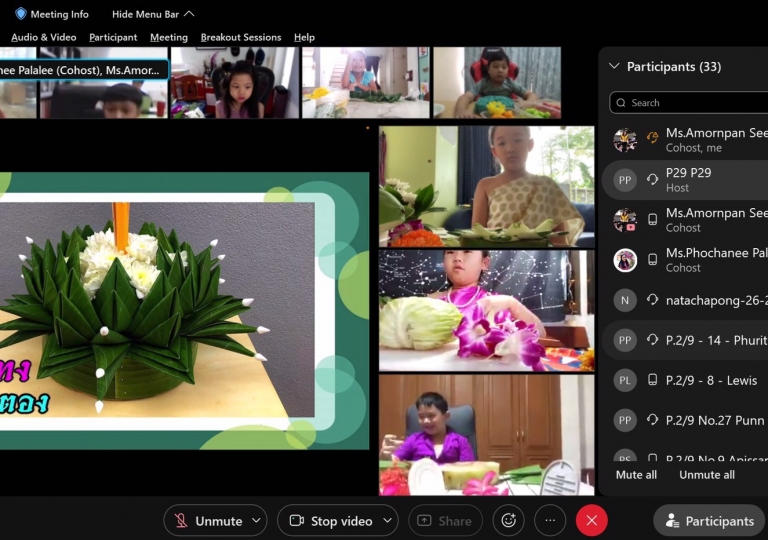Click PP avatar of P.2/9 No.27 Punn
768x540 pixels.
(625, 420)
